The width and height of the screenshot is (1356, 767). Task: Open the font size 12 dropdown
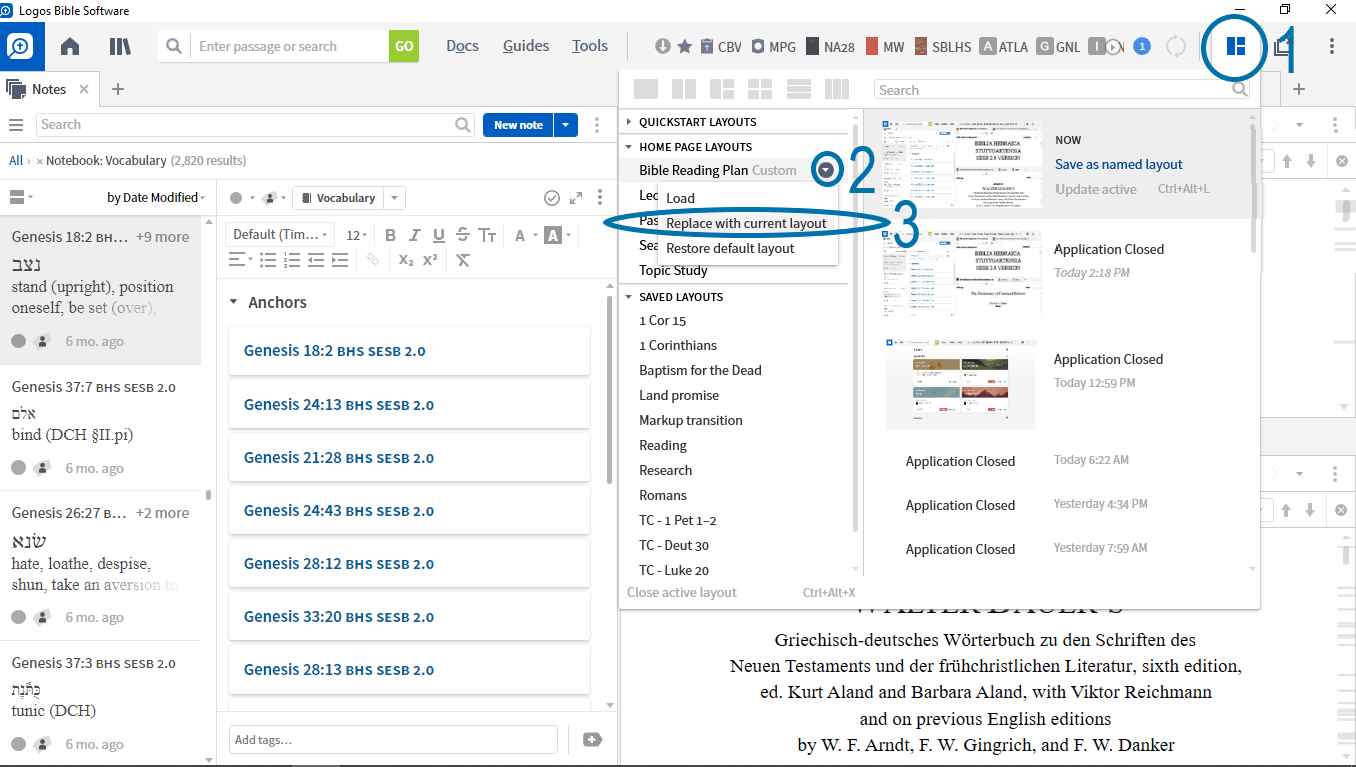(x=357, y=235)
